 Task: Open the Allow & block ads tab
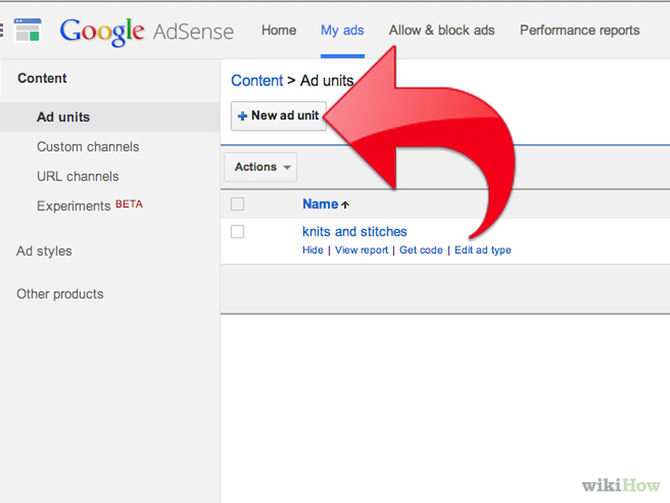tap(441, 30)
